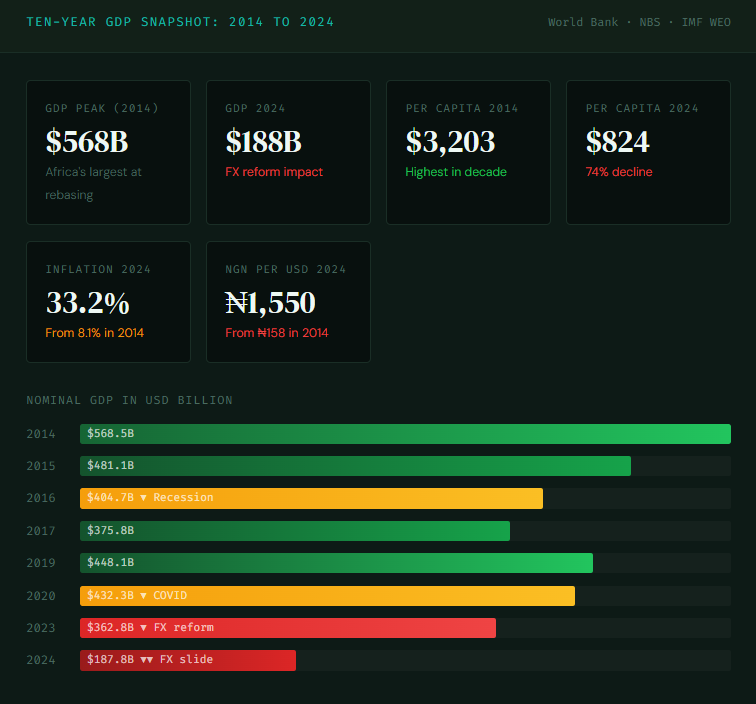
Task: Click the '2023' year label of the chart
Action: [x=41, y=628]
